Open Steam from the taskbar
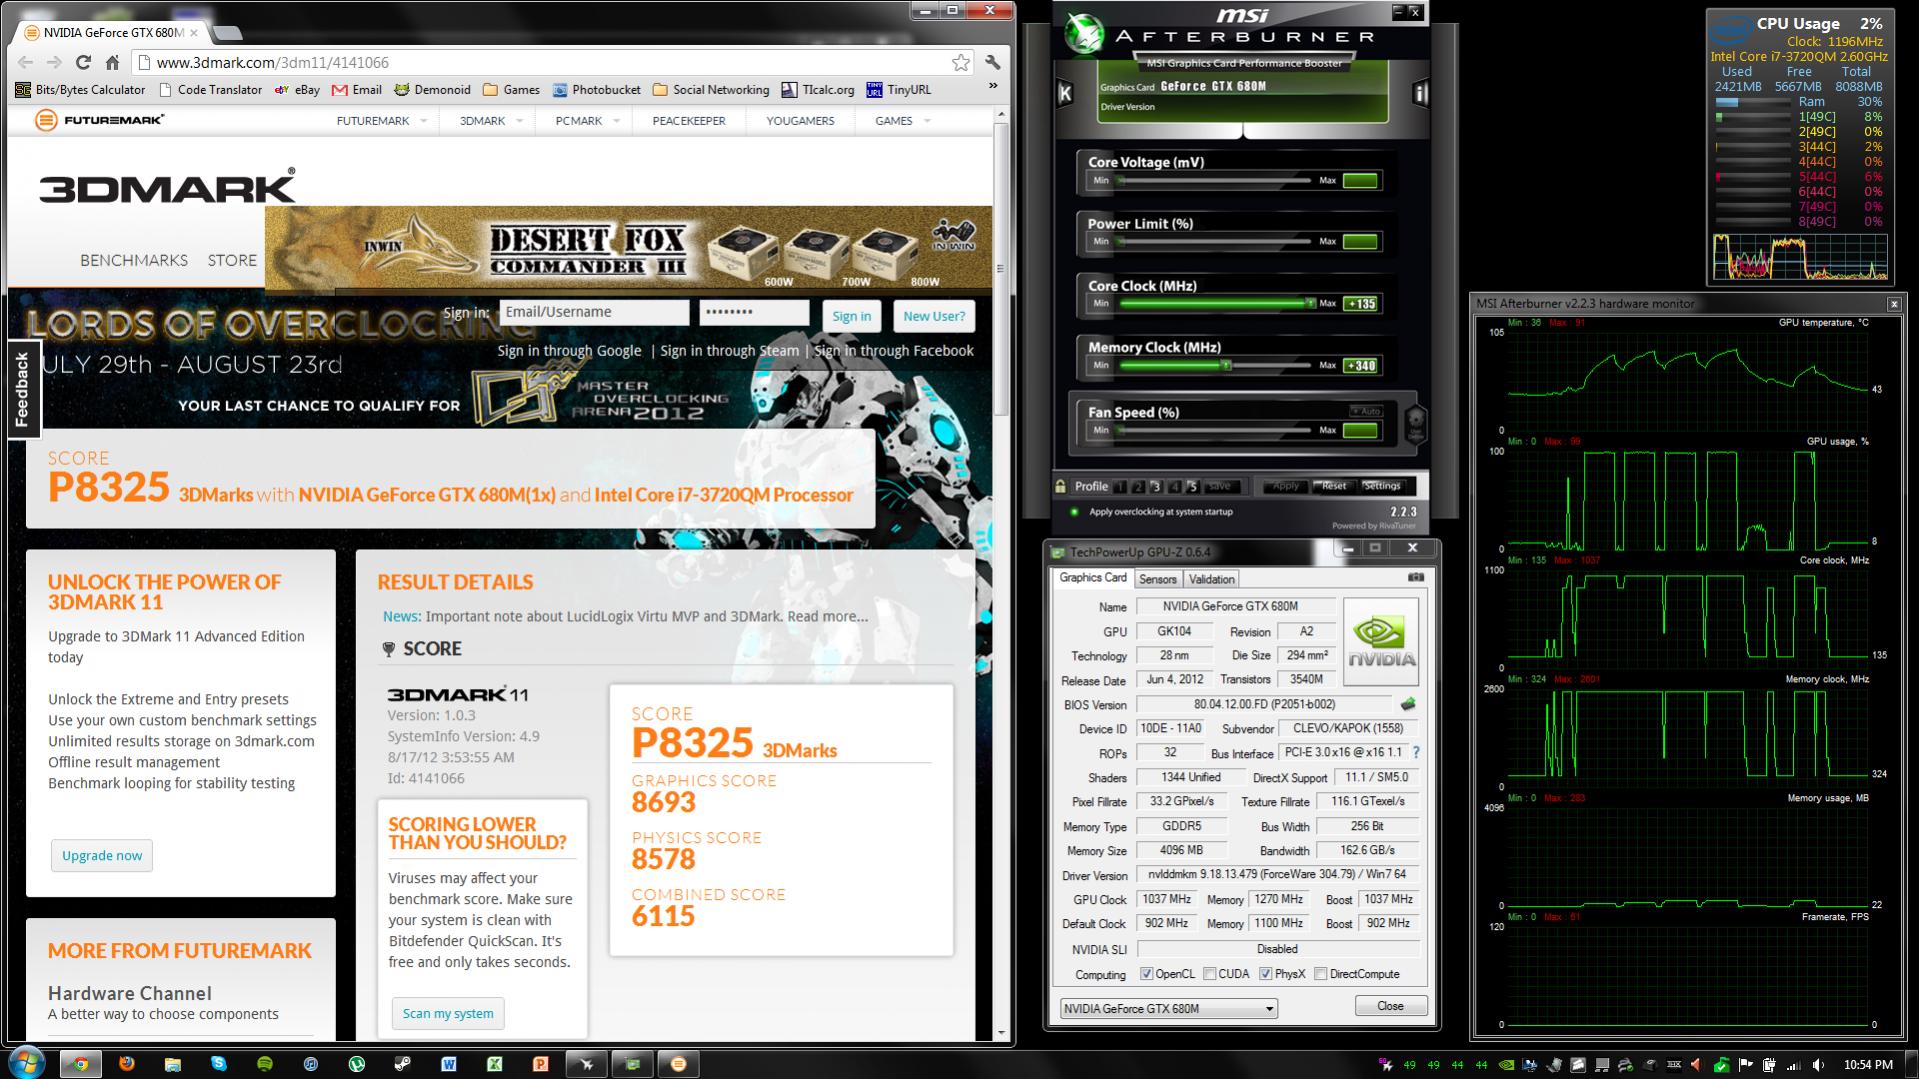Image resolution: width=1919 pixels, height=1079 pixels. tap(402, 1064)
